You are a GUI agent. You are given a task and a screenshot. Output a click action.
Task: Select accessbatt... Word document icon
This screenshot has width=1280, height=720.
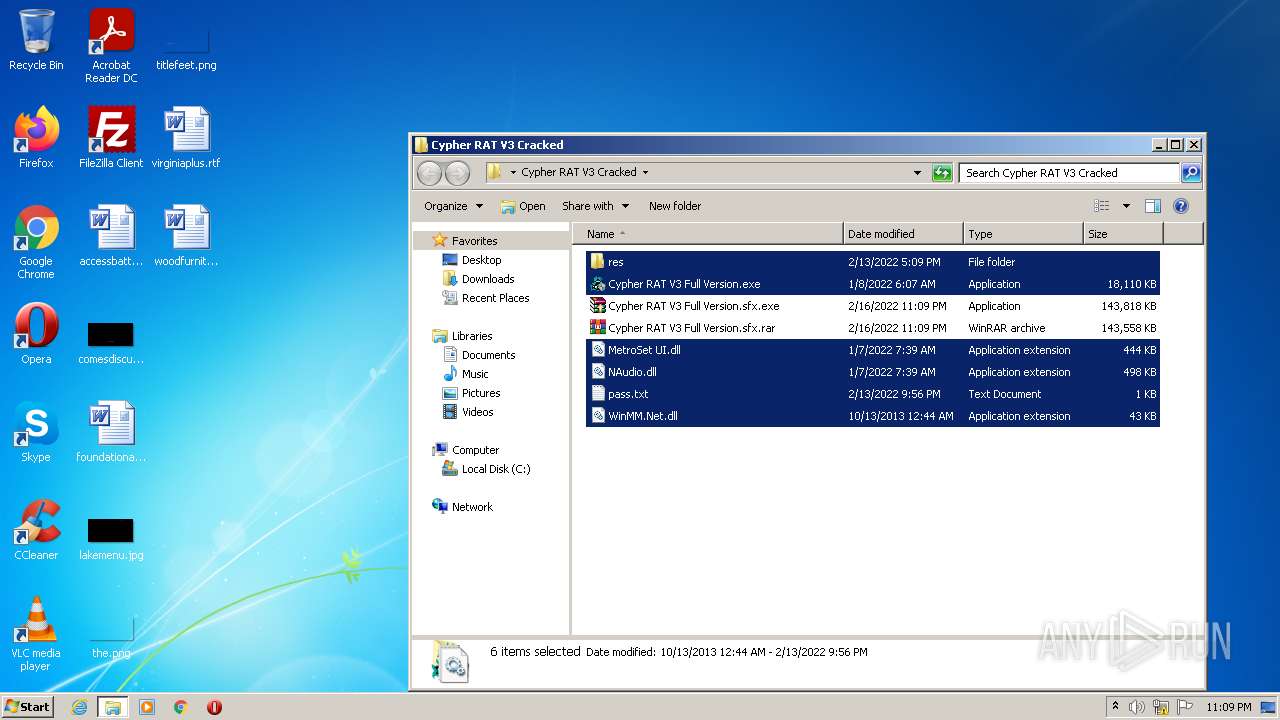[111, 236]
